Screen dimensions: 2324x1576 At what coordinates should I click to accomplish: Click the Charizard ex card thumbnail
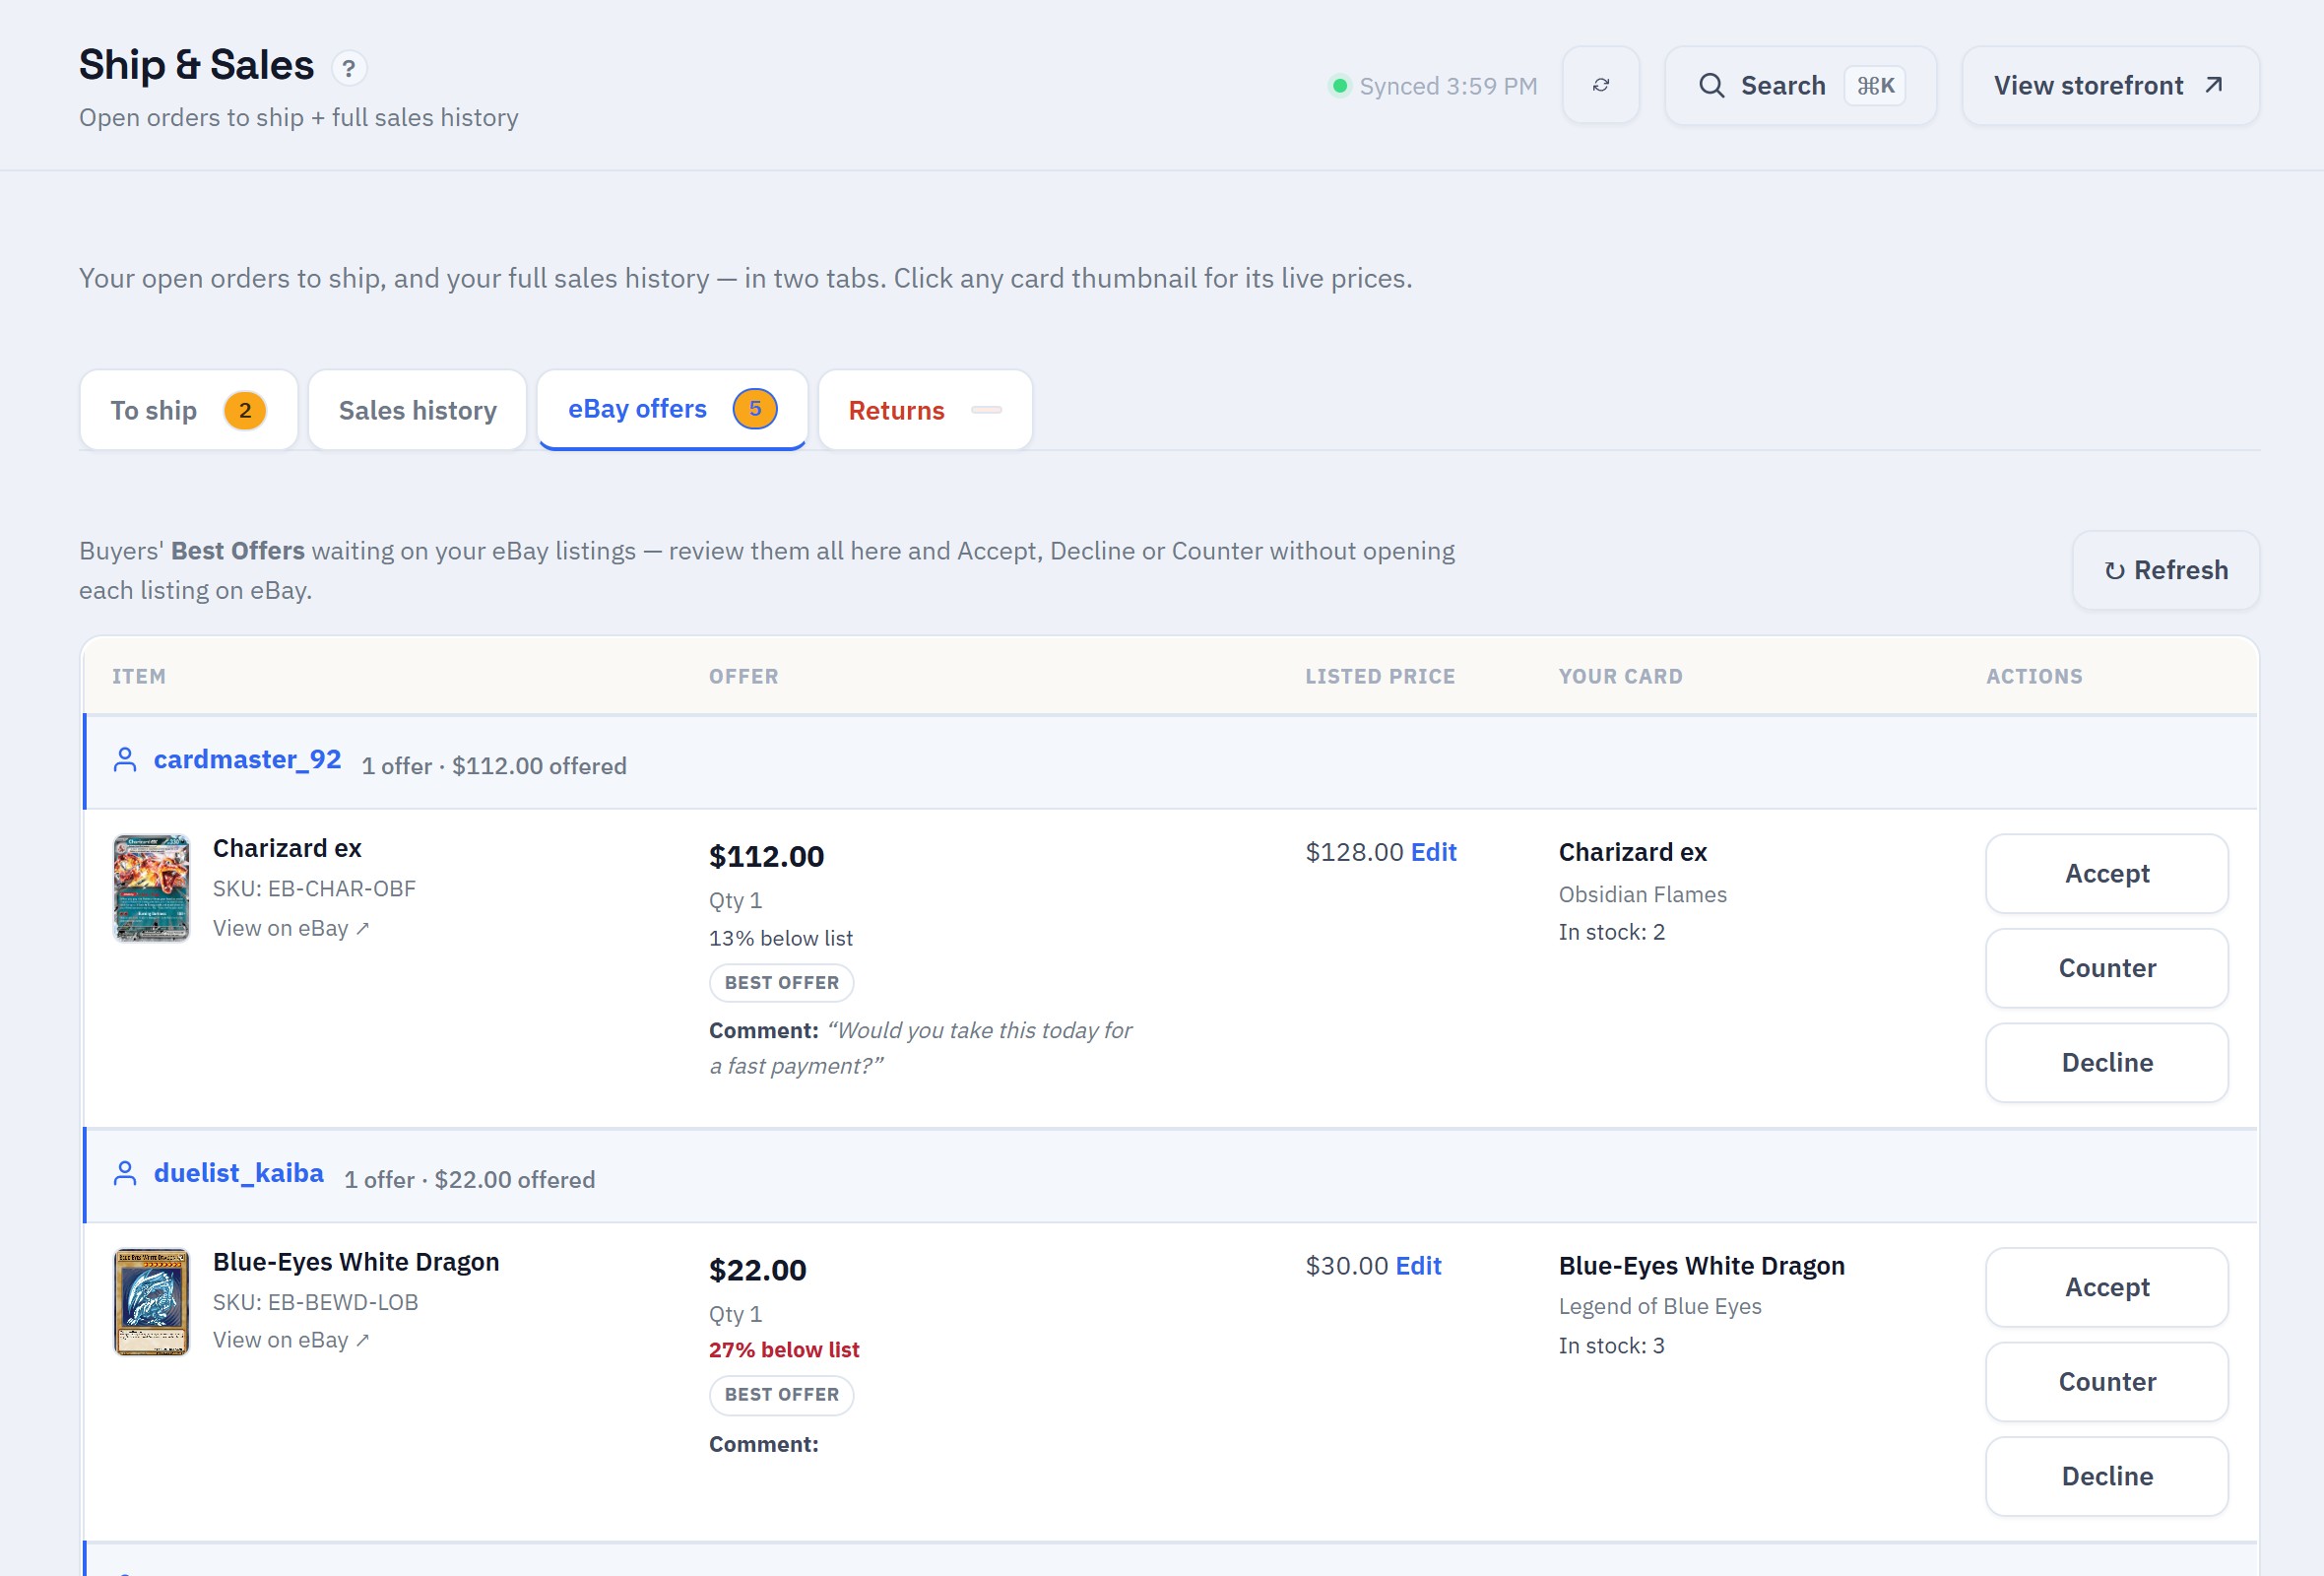(151, 888)
